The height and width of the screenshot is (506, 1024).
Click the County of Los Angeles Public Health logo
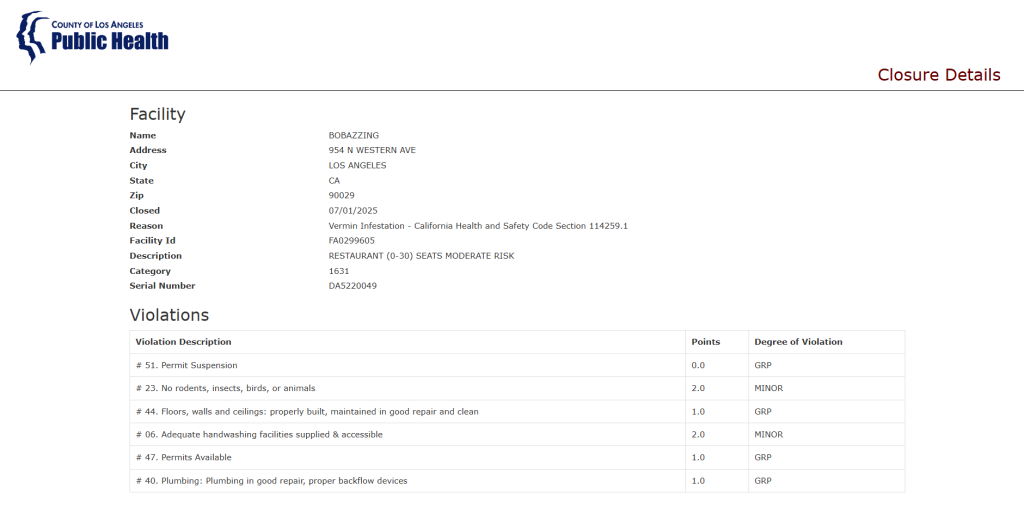tap(92, 37)
